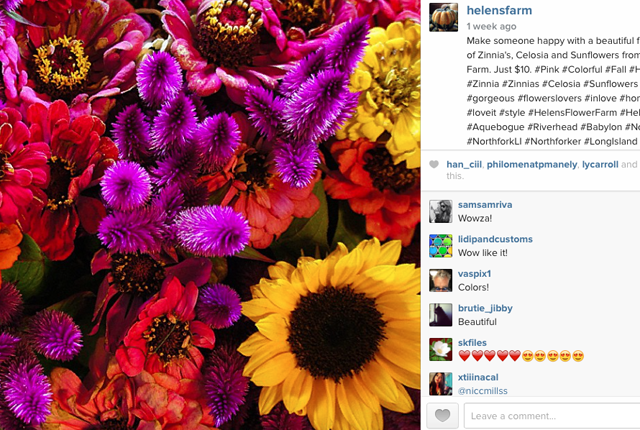This screenshot has width=640, height=430.
Task: Click samsamriva's avatar thumbnail
Action: pyautogui.click(x=440, y=211)
